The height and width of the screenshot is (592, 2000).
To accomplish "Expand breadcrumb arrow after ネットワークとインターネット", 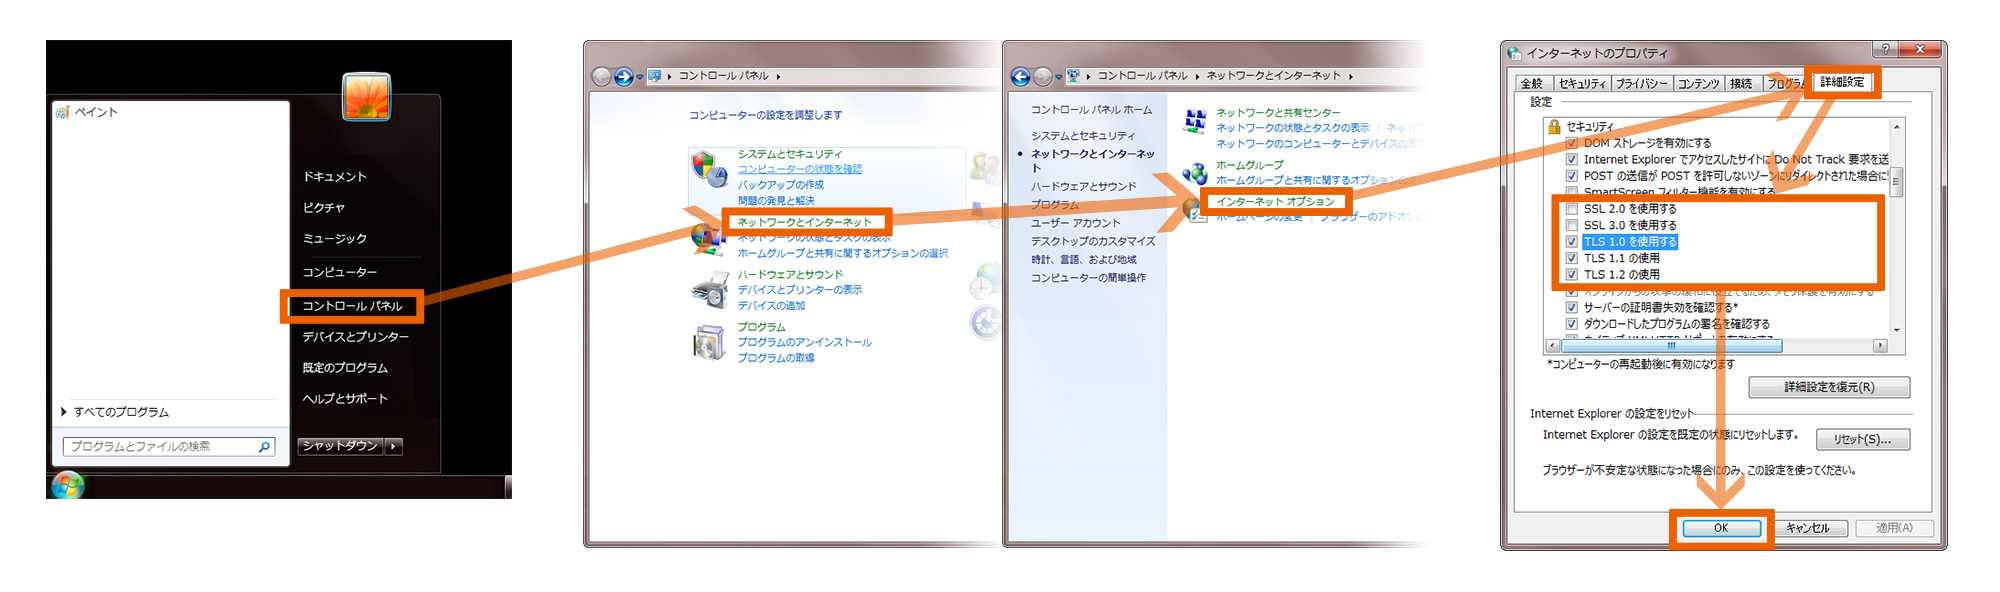I will point(1351,76).
